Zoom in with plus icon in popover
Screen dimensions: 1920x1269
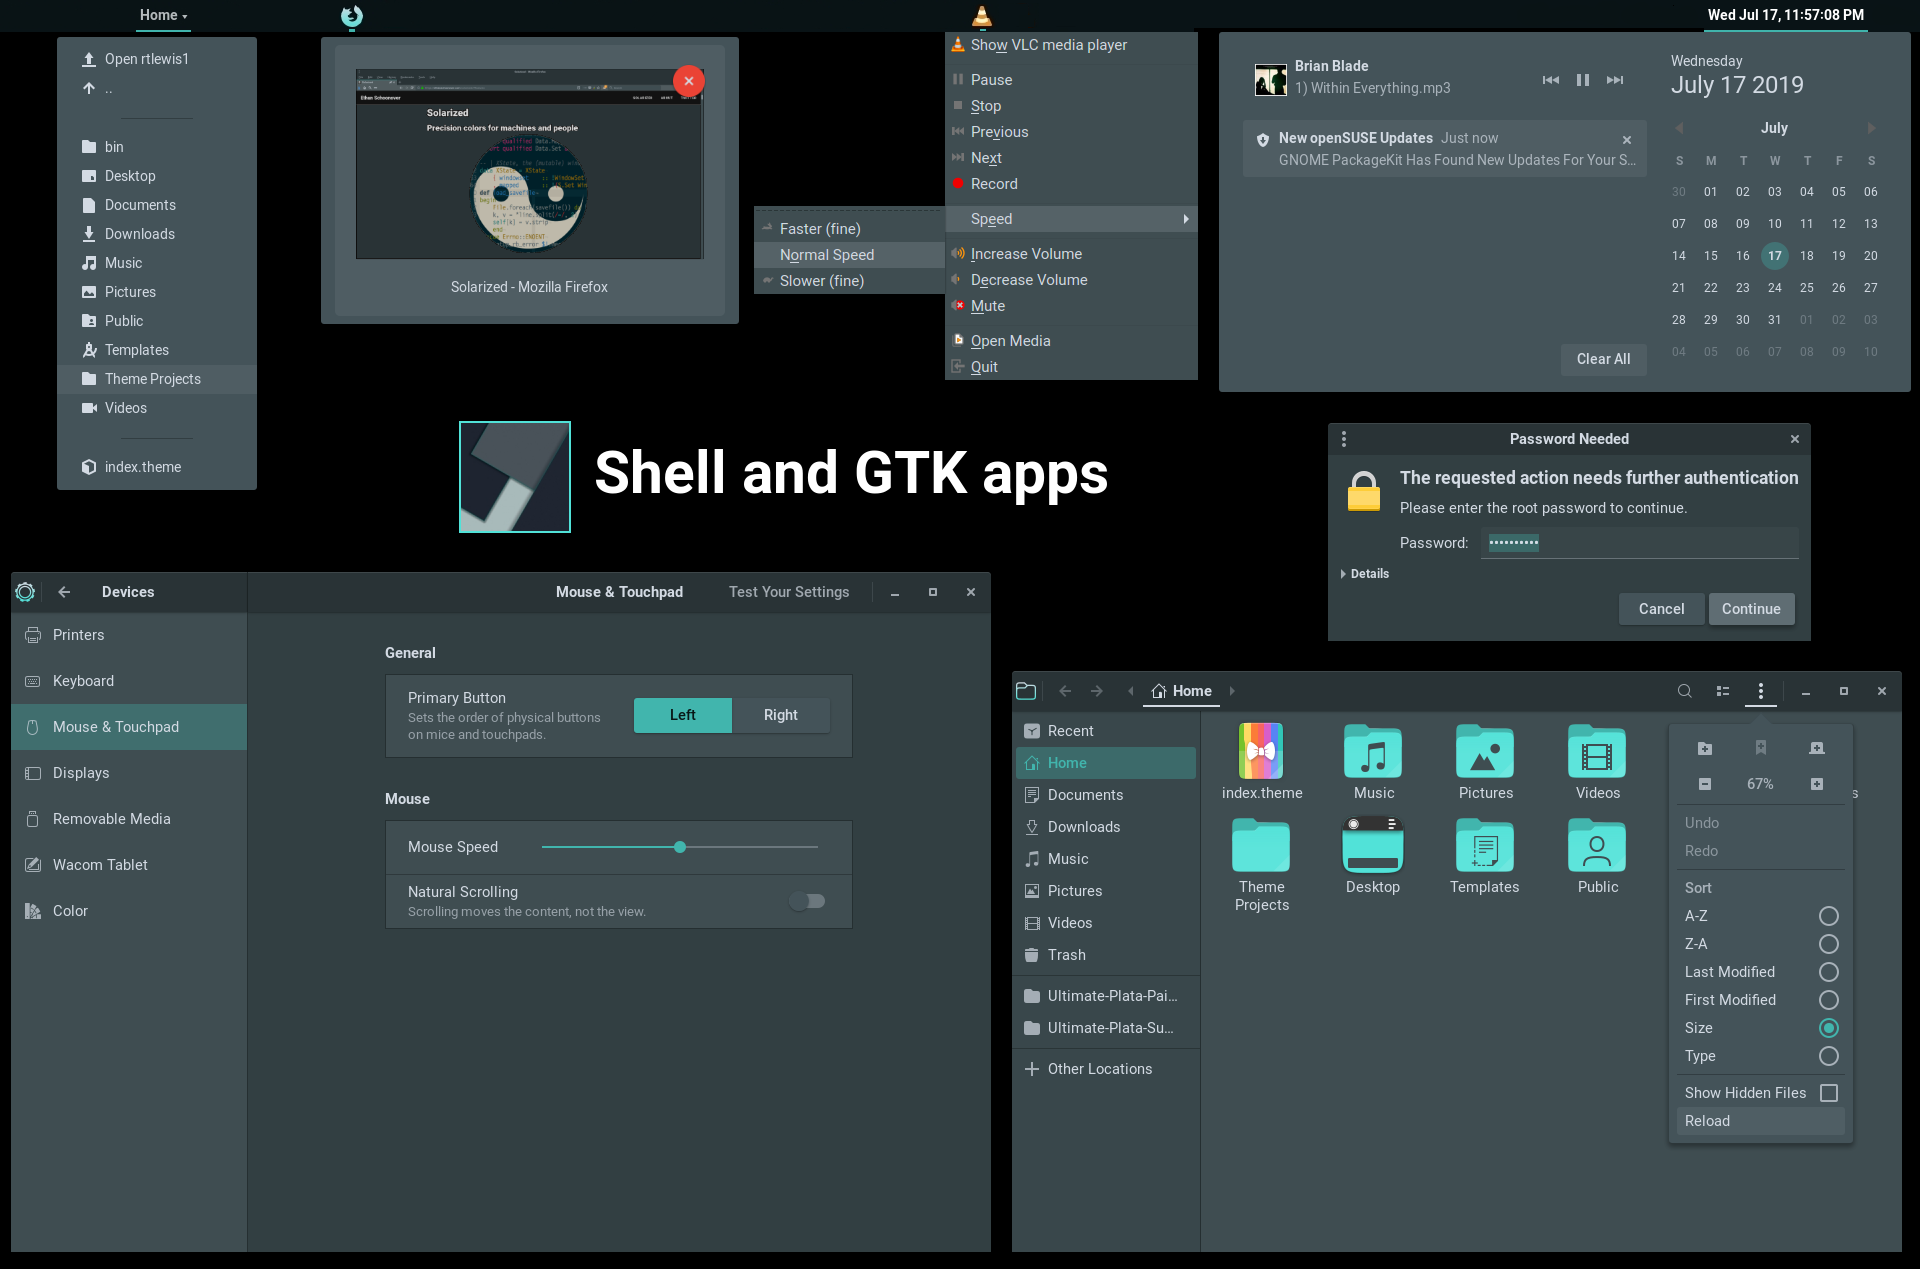tap(1817, 784)
